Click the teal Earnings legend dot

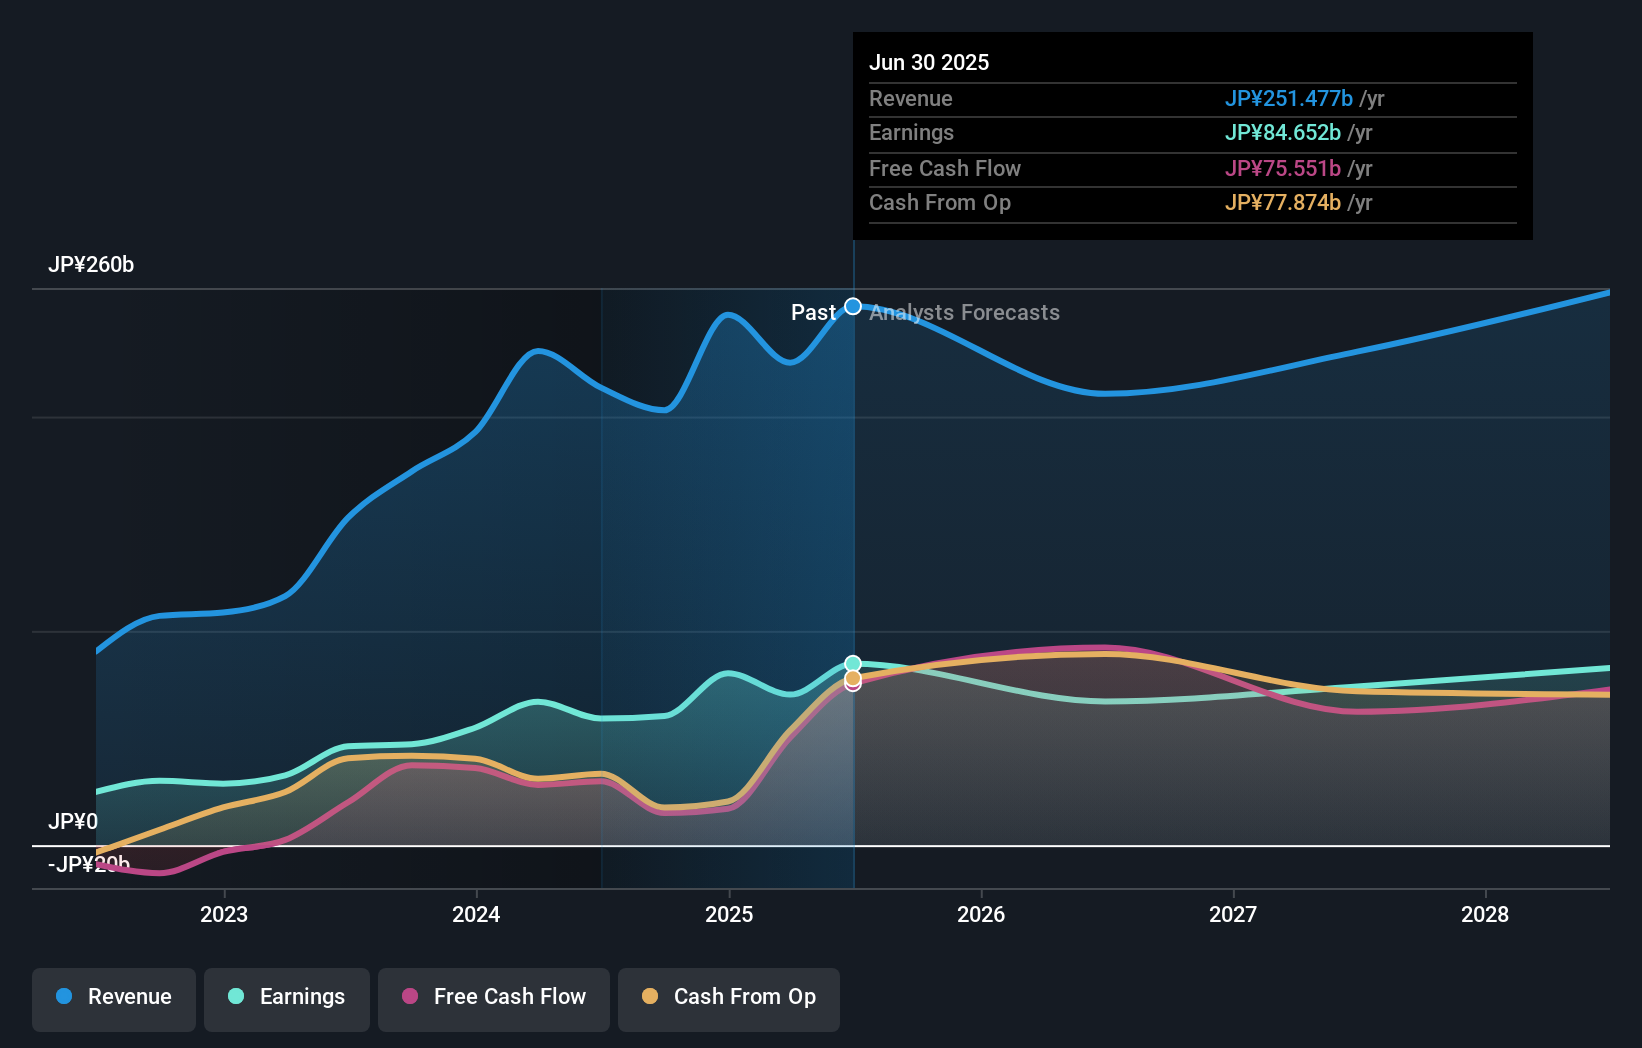tap(235, 997)
